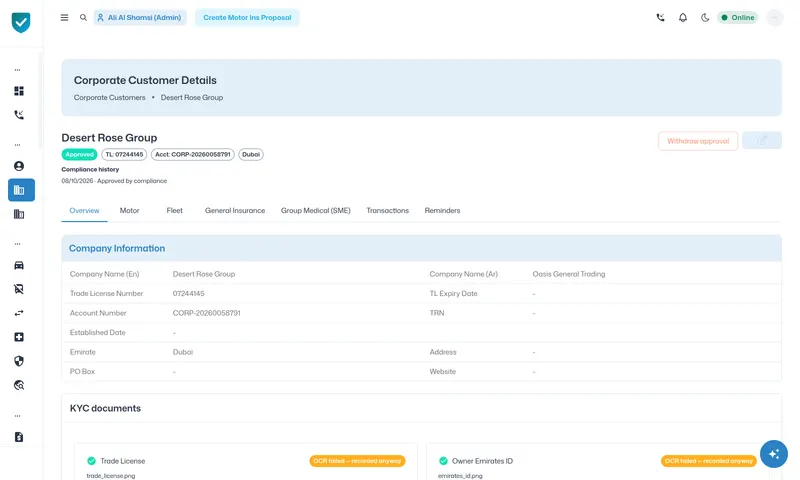Click the edit pencil button
Viewport: 800px width, 480px height.
point(762,141)
